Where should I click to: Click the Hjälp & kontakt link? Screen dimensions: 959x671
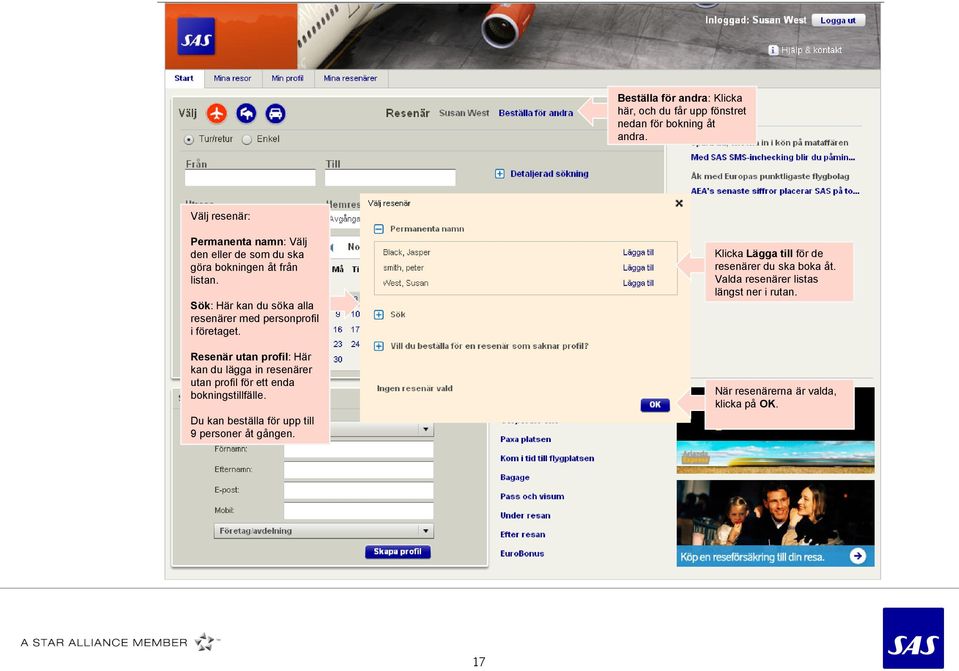[x=811, y=50]
